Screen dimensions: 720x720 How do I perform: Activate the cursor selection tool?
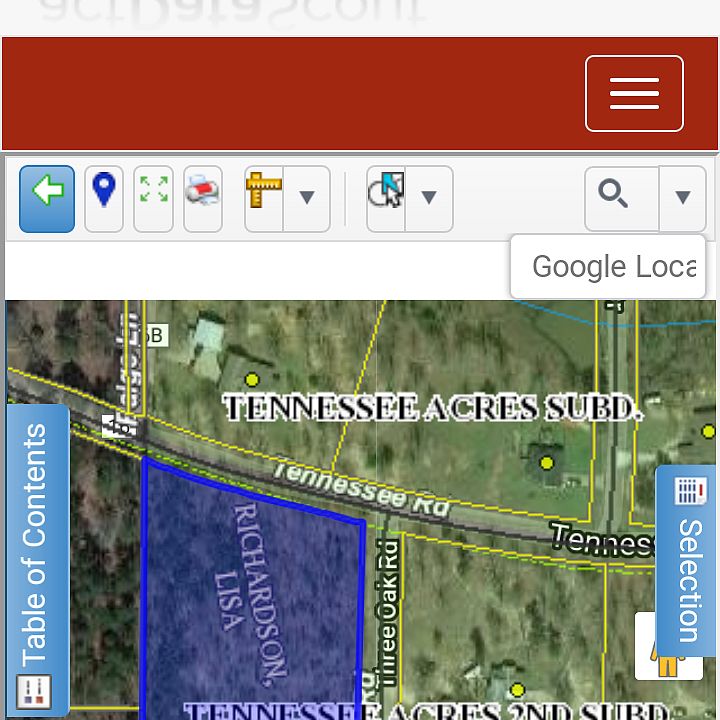pos(386,199)
